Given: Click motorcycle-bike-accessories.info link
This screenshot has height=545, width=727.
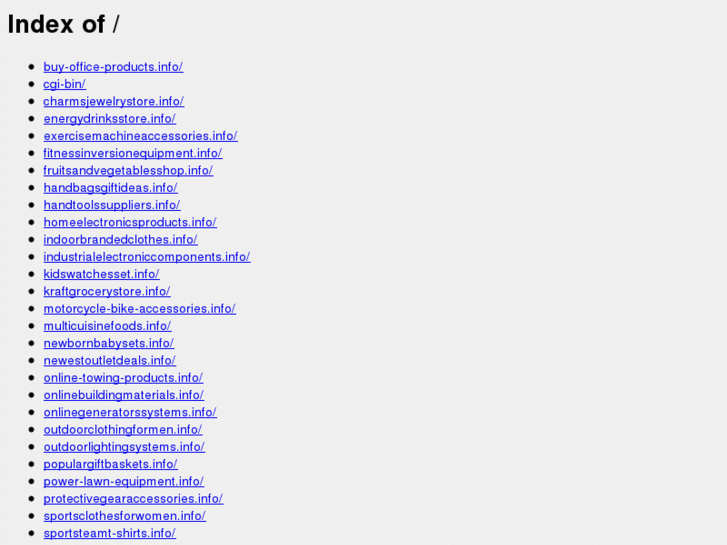Looking at the screenshot, I should pos(140,308).
